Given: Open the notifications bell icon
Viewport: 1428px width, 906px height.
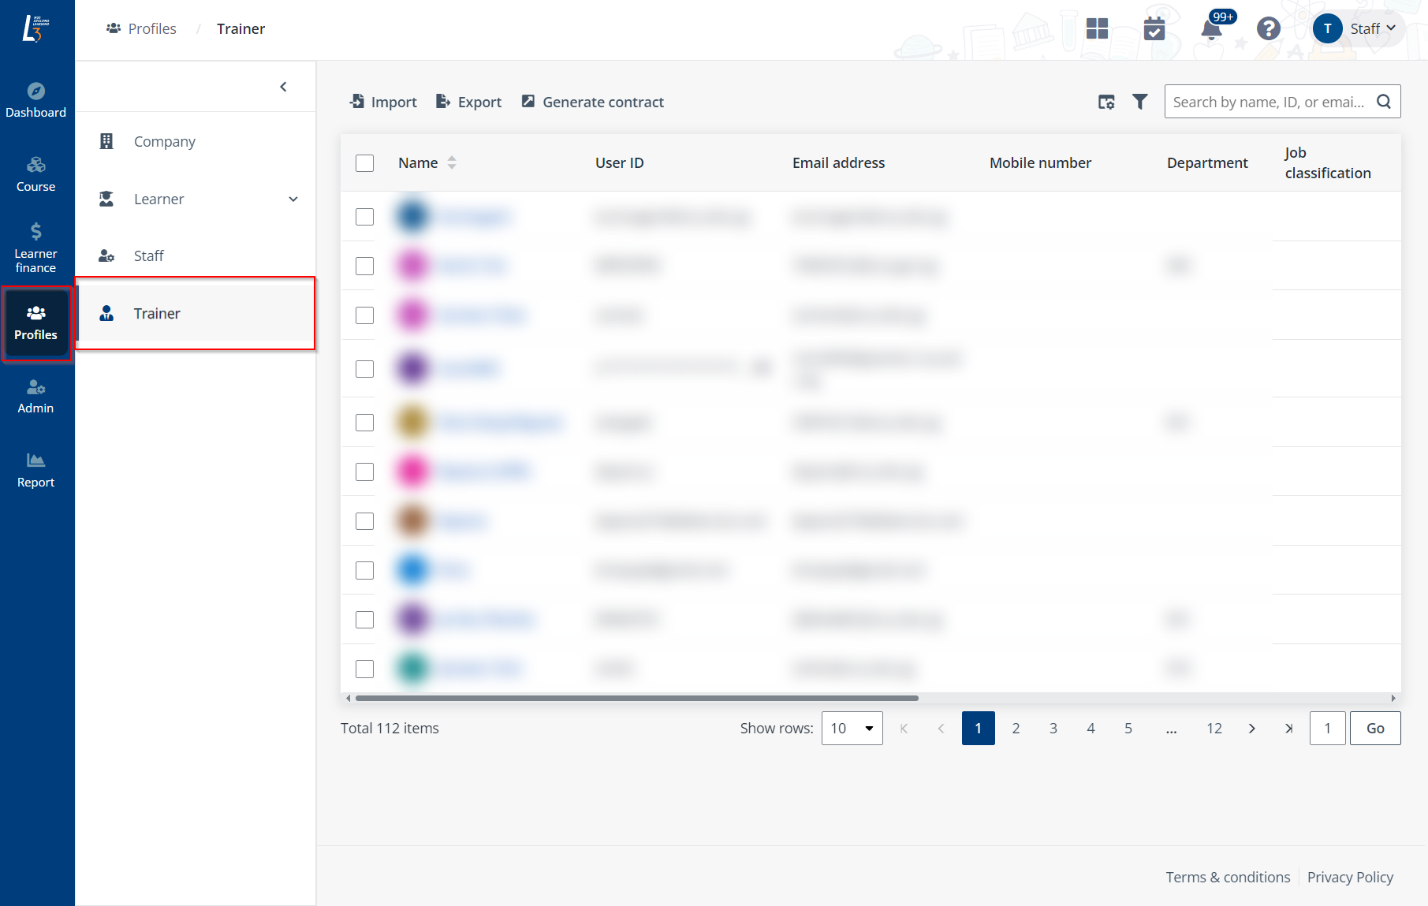Looking at the screenshot, I should pyautogui.click(x=1211, y=29).
